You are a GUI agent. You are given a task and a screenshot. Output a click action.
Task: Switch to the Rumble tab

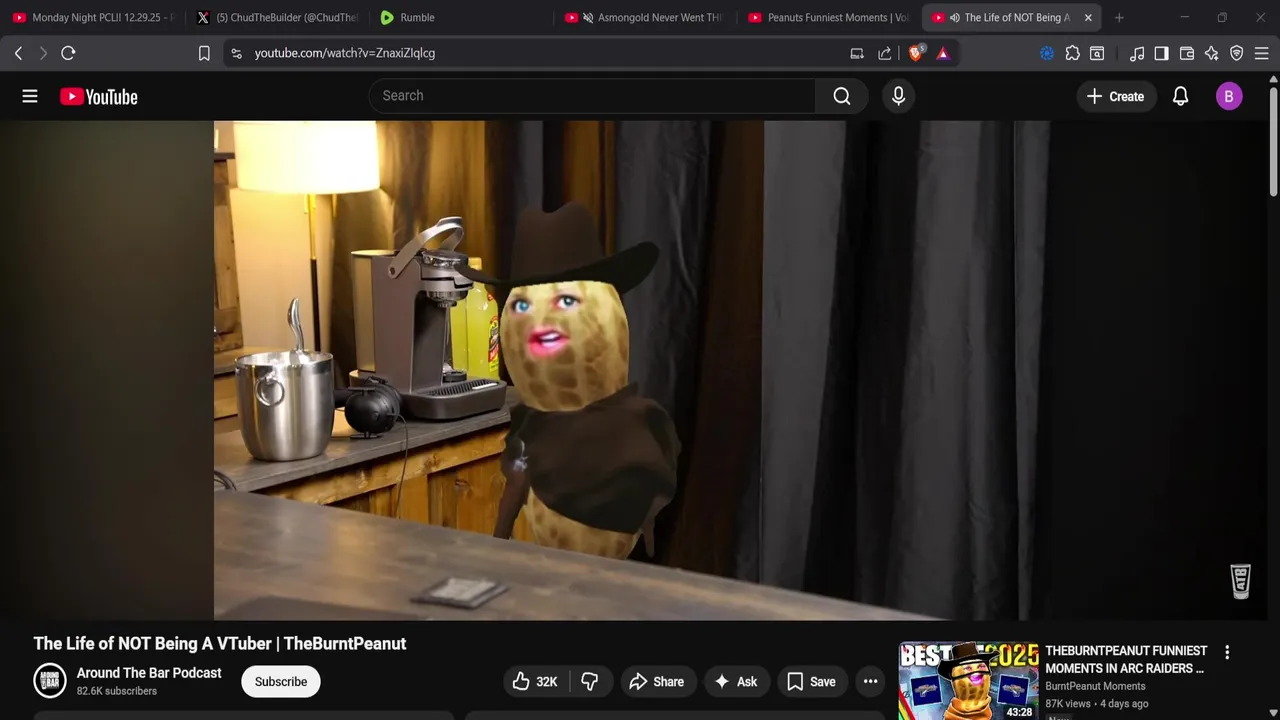click(460, 17)
